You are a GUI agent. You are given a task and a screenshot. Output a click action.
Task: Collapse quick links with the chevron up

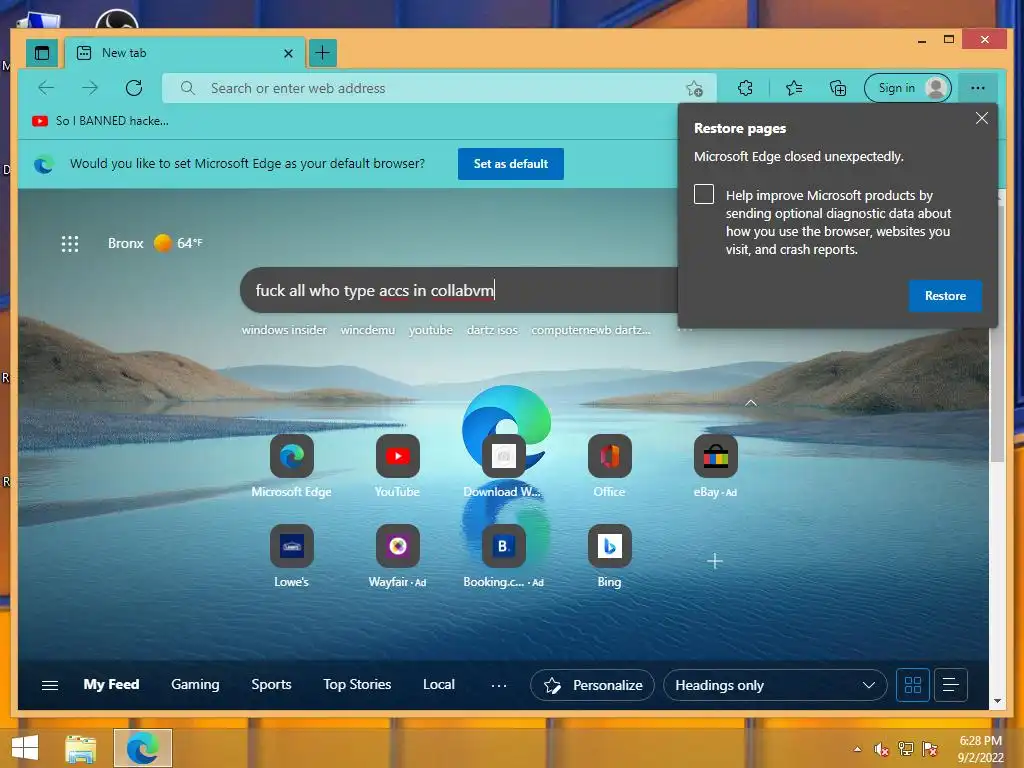(751, 403)
